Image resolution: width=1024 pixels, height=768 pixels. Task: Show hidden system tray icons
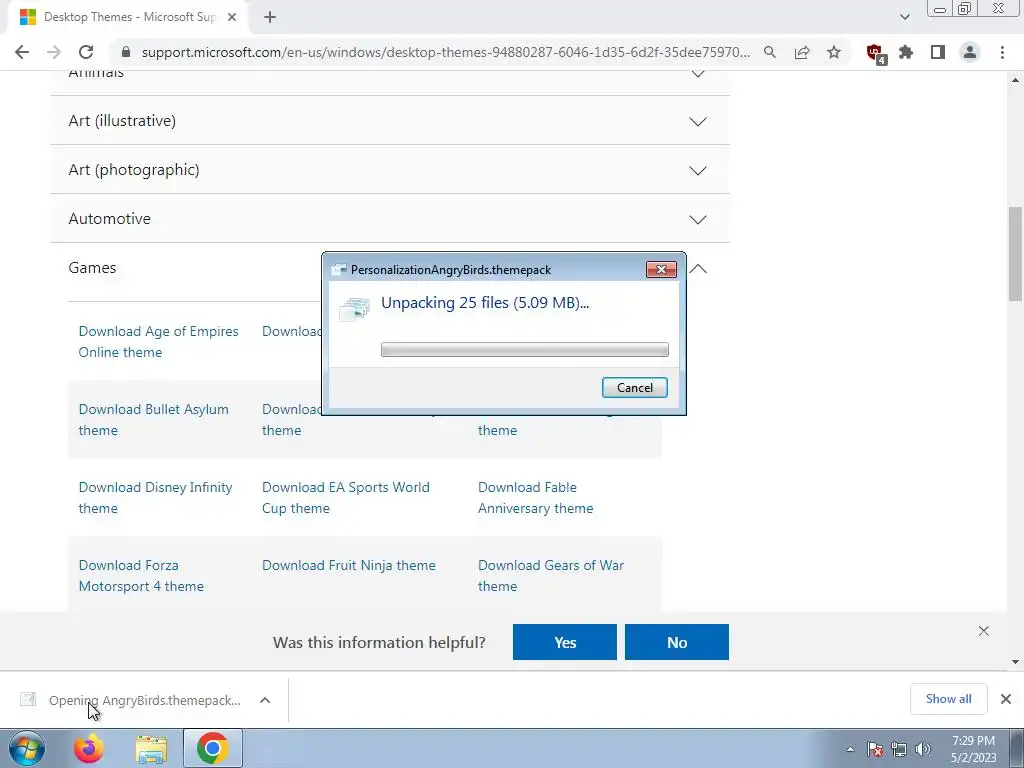coord(850,749)
